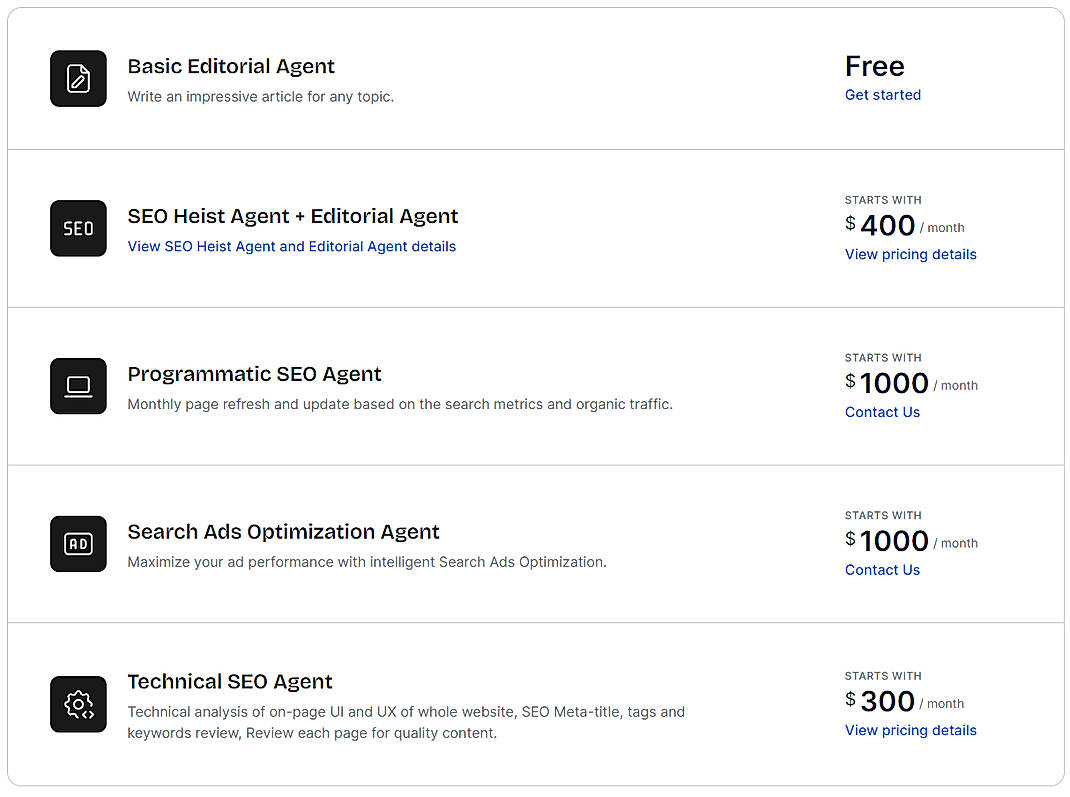
Task: Click the 'Technical analysis of on-page UI' description
Action: tap(406, 722)
